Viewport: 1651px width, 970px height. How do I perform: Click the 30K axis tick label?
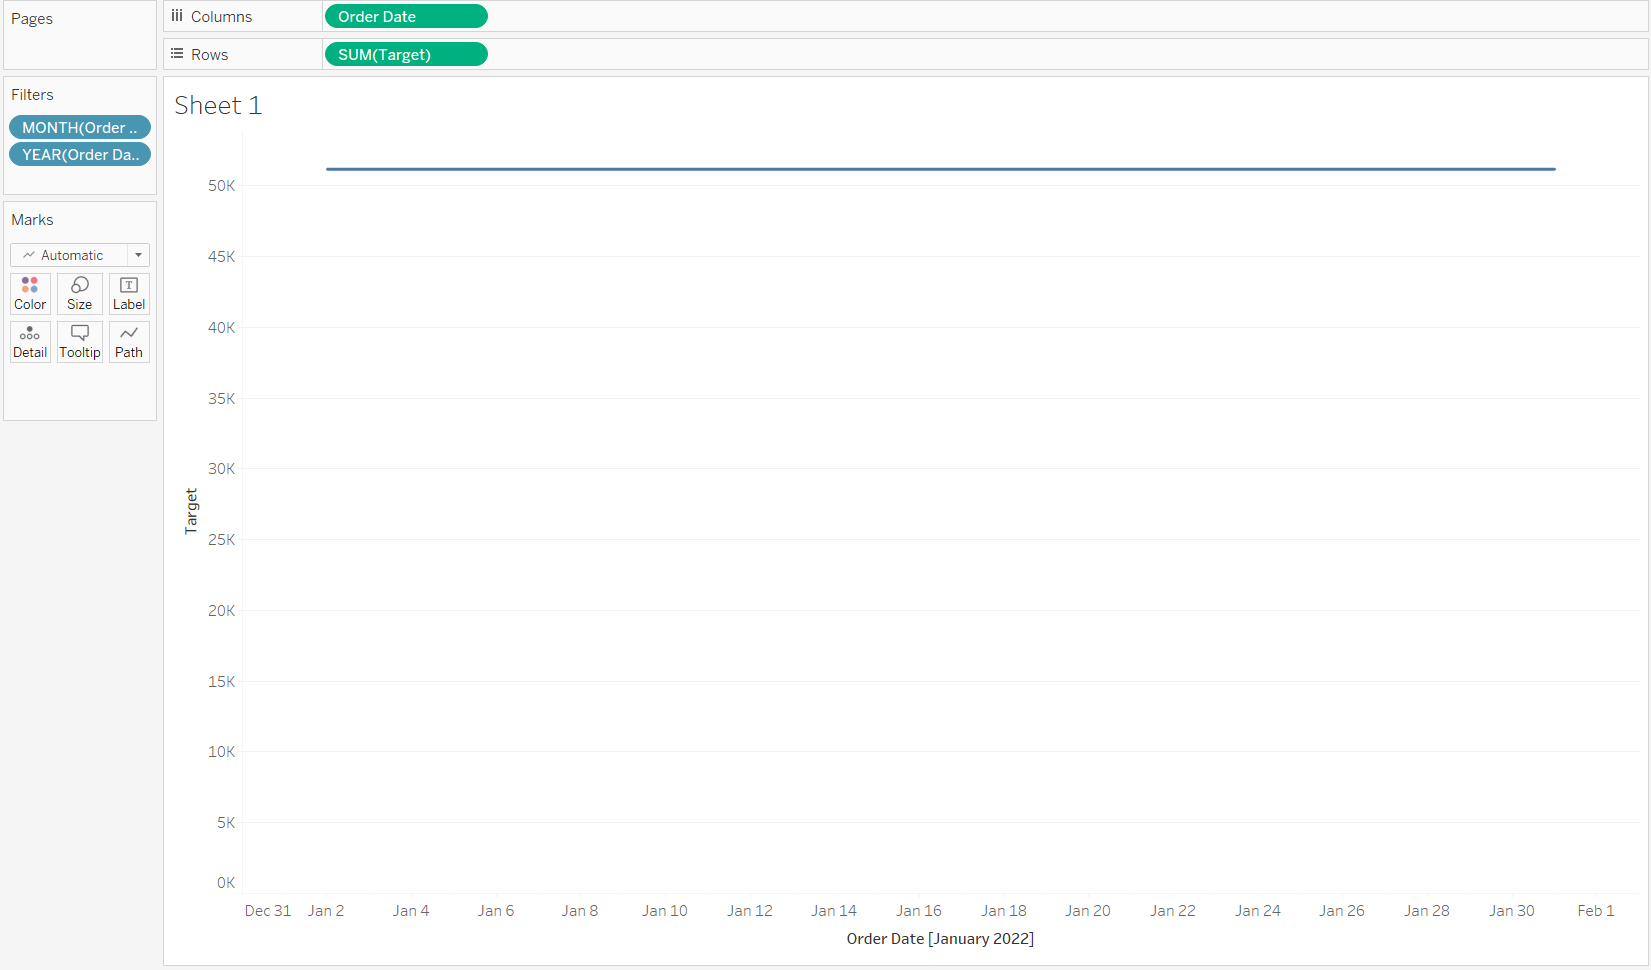tap(222, 468)
